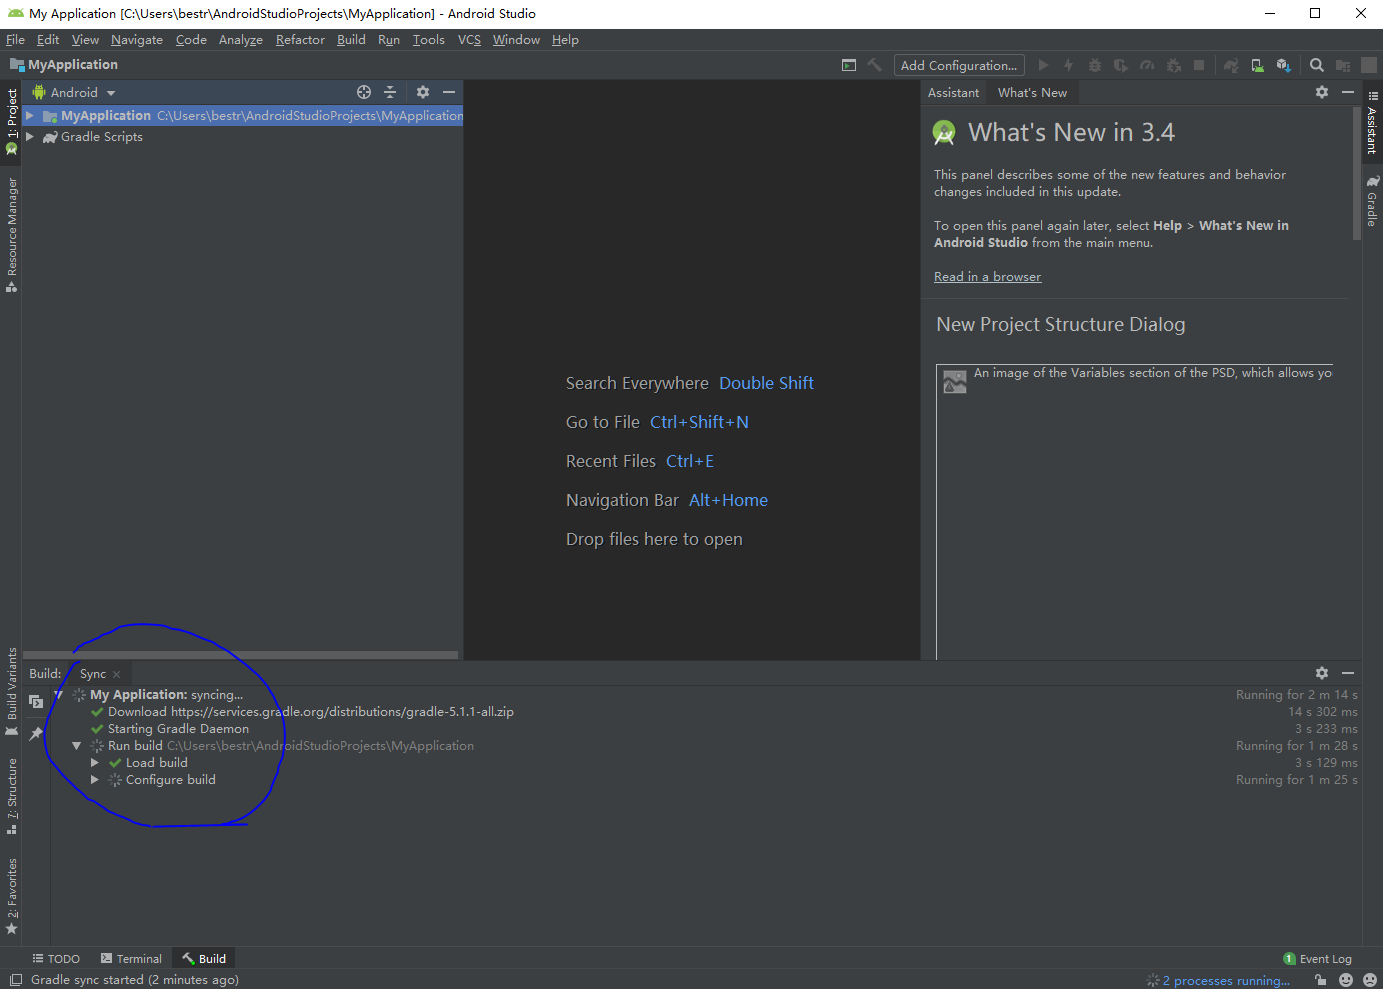The height and width of the screenshot is (989, 1383).
Task: Open the Tools menu
Action: (x=428, y=40)
